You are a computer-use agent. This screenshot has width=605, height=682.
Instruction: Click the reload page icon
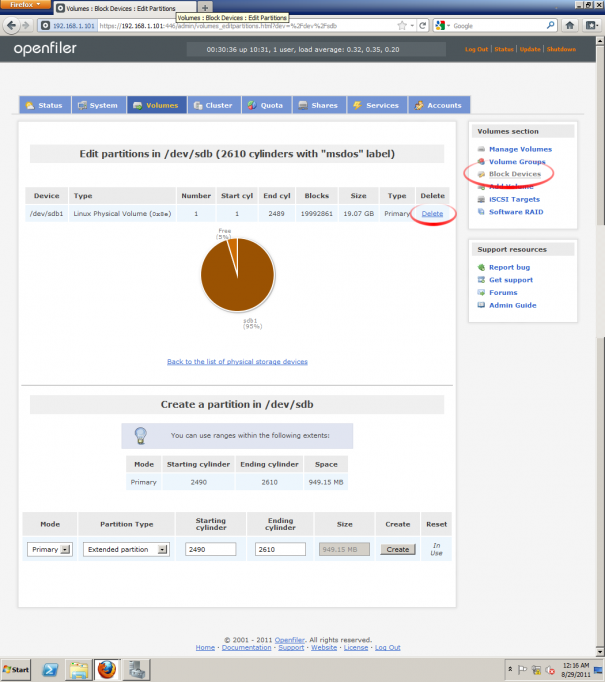422,26
